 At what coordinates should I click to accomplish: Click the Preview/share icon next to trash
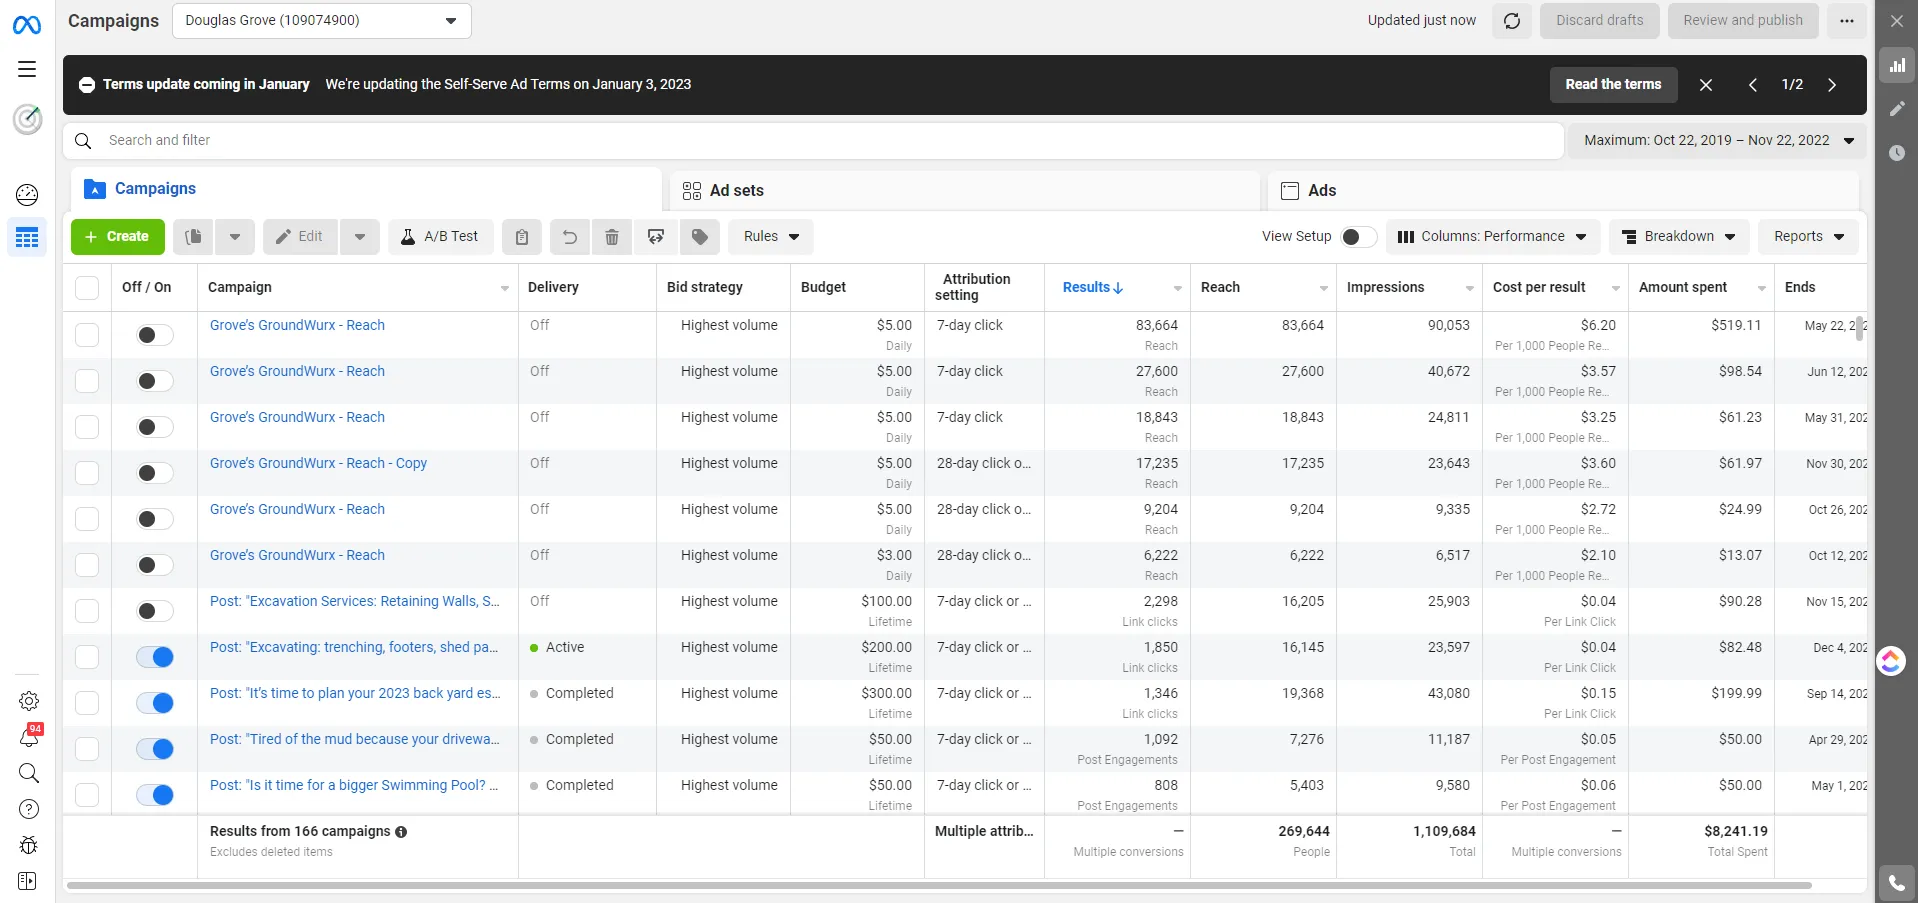click(x=656, y=237)
